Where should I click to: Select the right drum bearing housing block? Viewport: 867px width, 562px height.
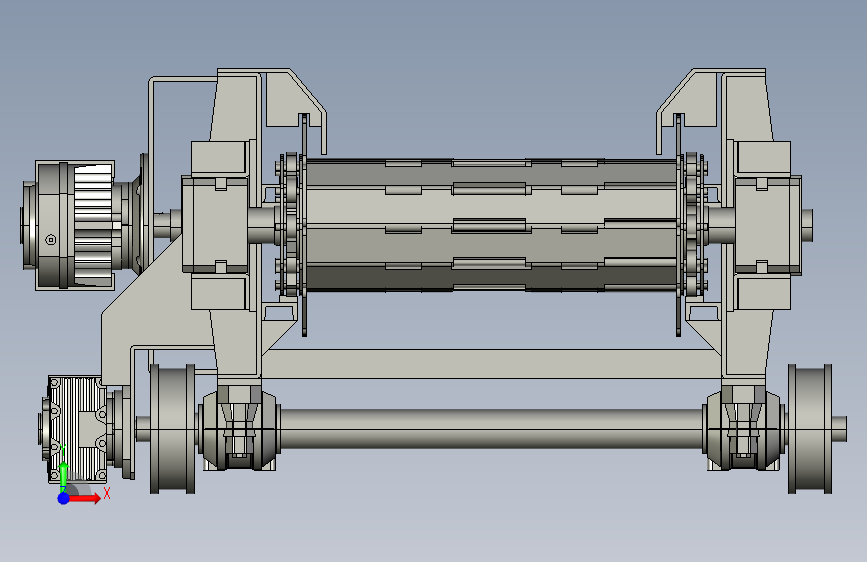pos(767,225)
